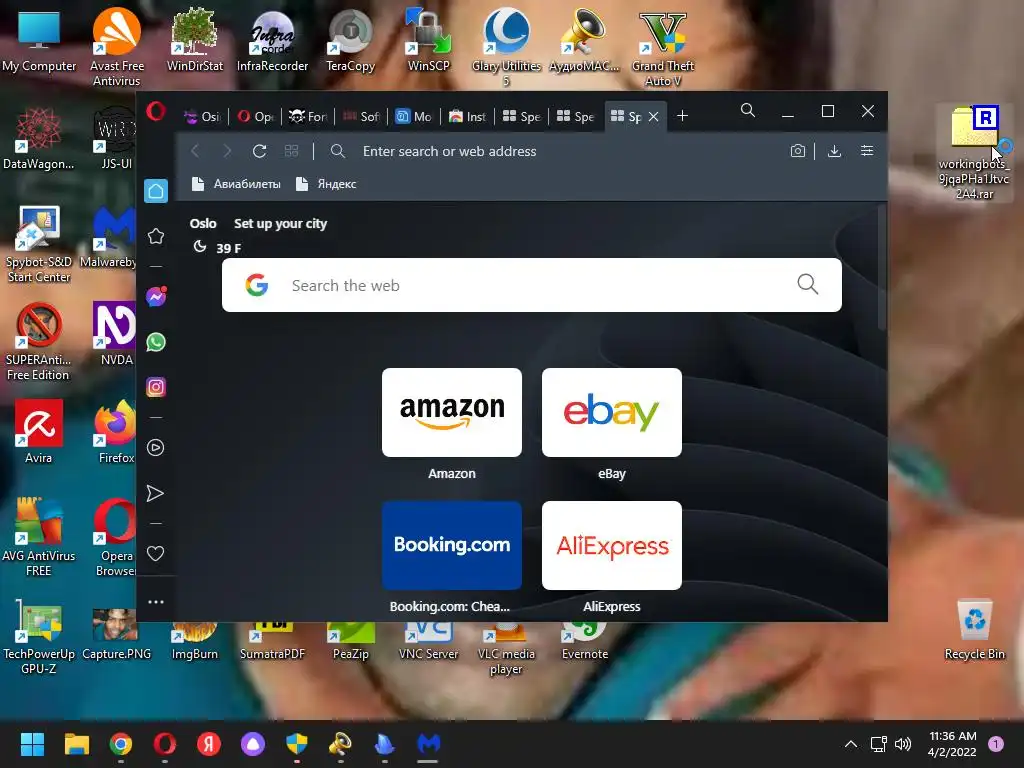Image resolution: width=1024 pixels, height=768 pixels.
Task: Click the page vertical scrollbar
Action: pyautogui.click(x=882, y=268)
